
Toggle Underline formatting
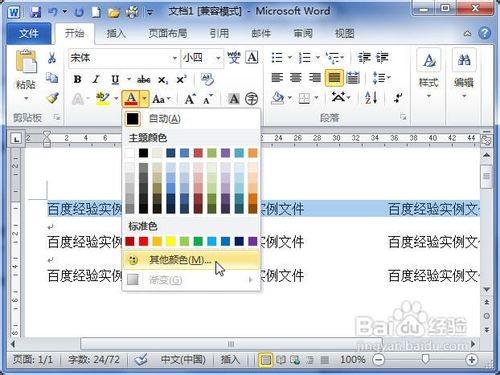click(115, 80)
